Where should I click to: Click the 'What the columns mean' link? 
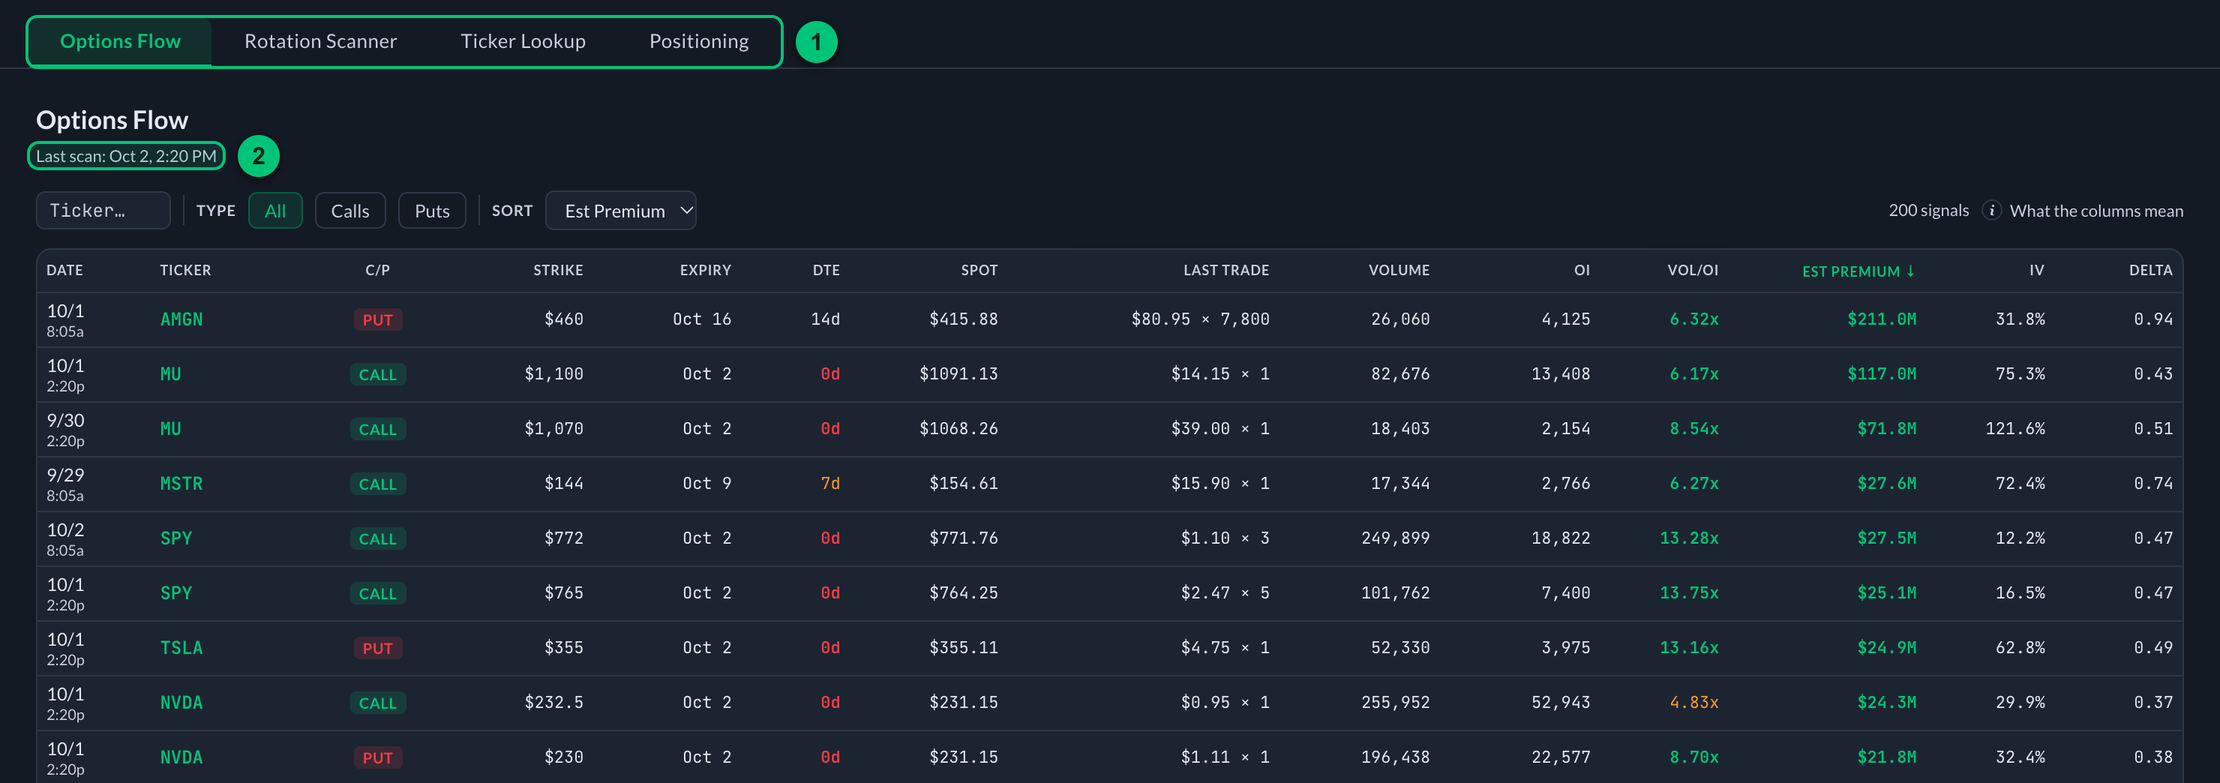point(2096,211)
